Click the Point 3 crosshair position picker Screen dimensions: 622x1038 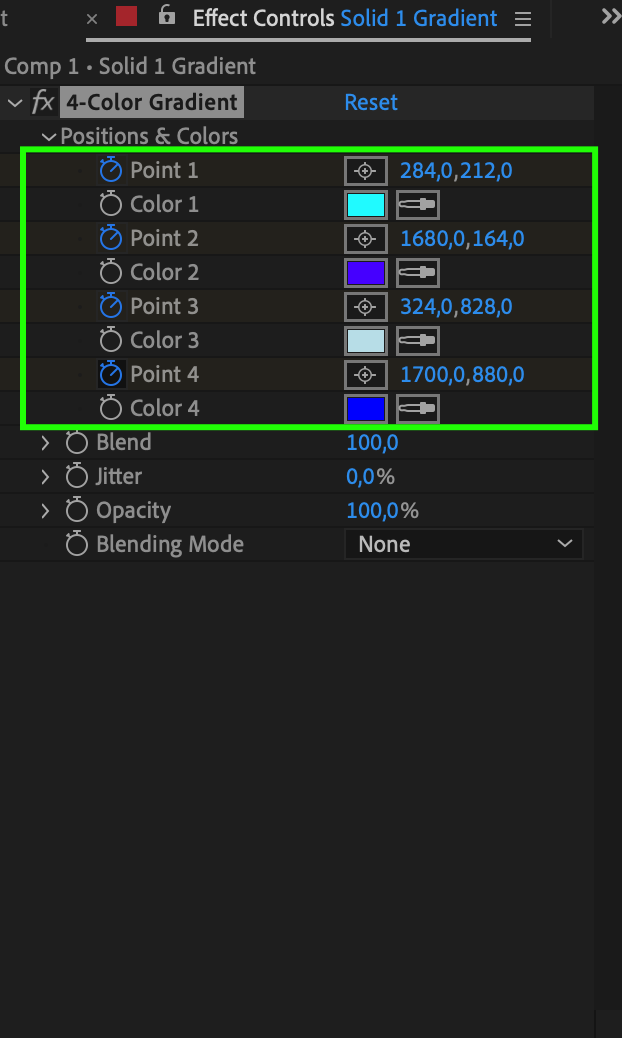point(365,306)
